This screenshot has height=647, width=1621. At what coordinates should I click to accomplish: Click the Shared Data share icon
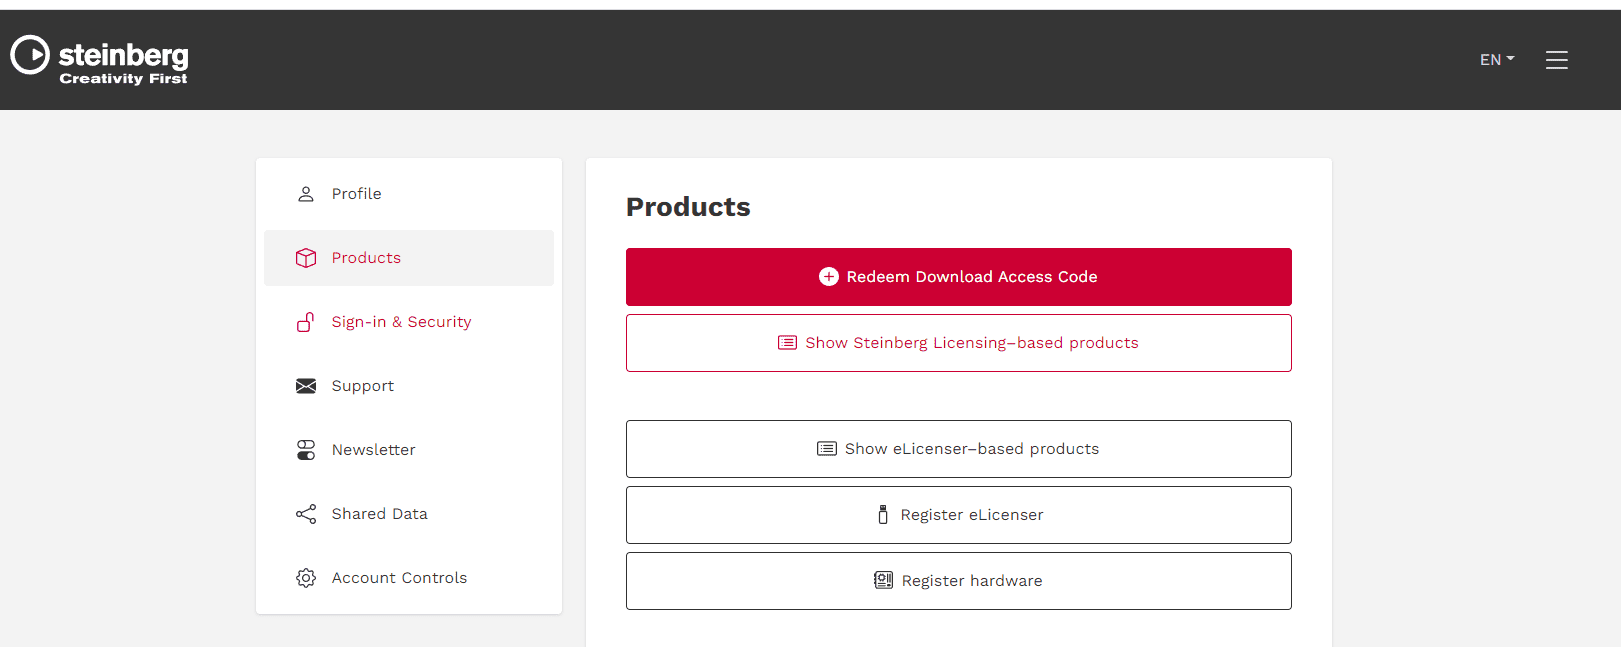pyautogui.click(x=306, y=514)
